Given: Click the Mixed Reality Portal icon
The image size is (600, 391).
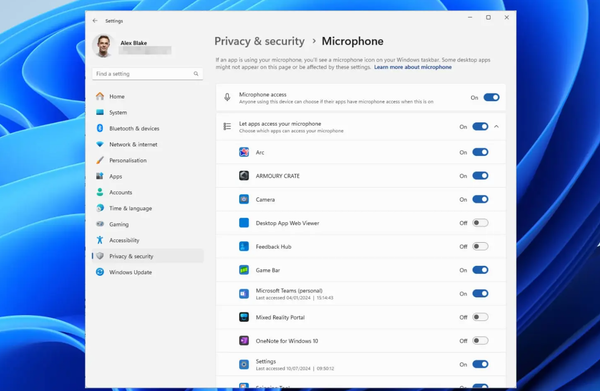Looking at the screenshot, I should tap(244, 317).
